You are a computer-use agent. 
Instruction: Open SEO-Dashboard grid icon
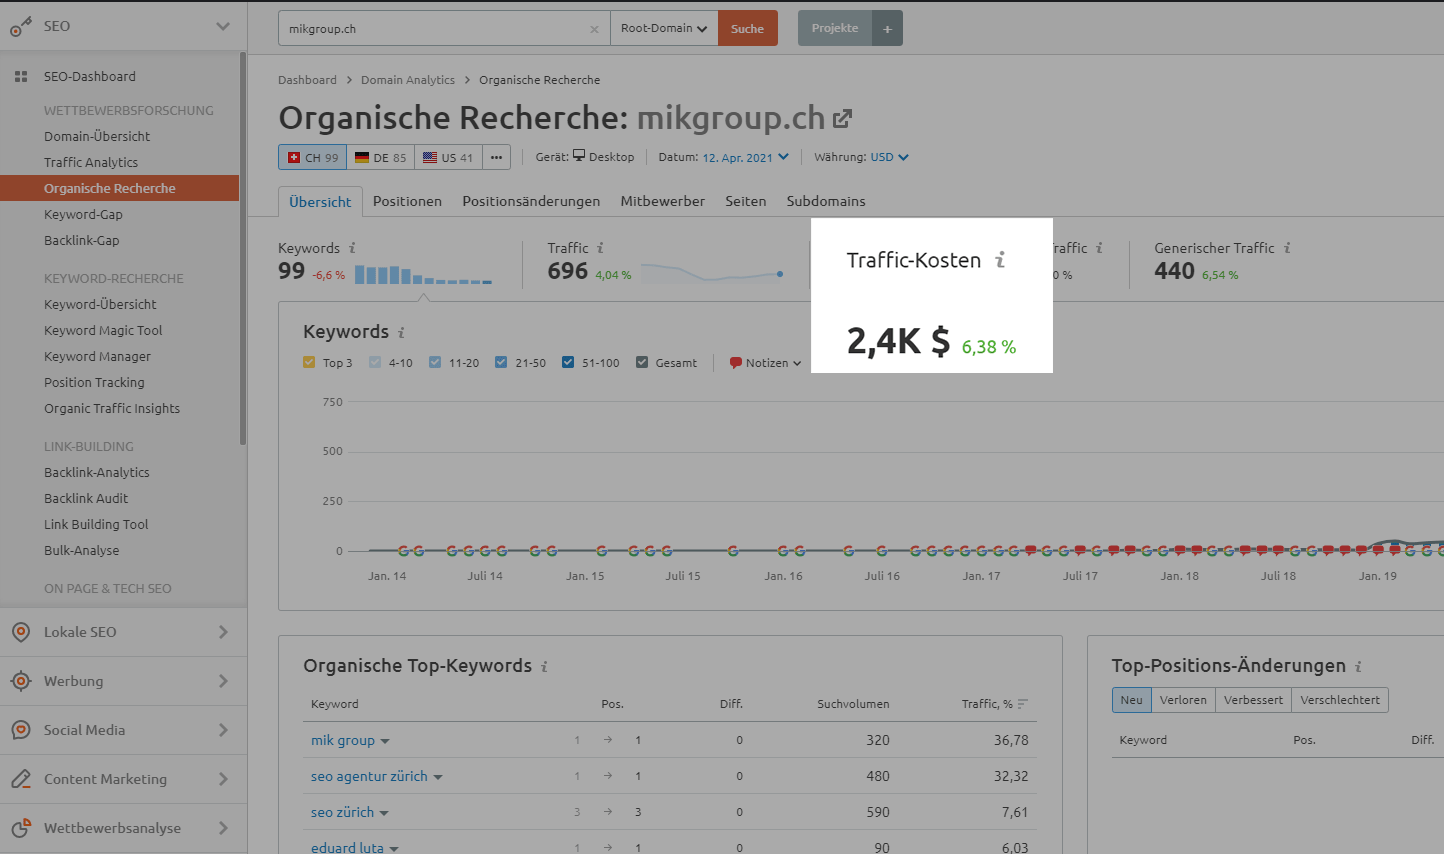[x=21, y=77]
